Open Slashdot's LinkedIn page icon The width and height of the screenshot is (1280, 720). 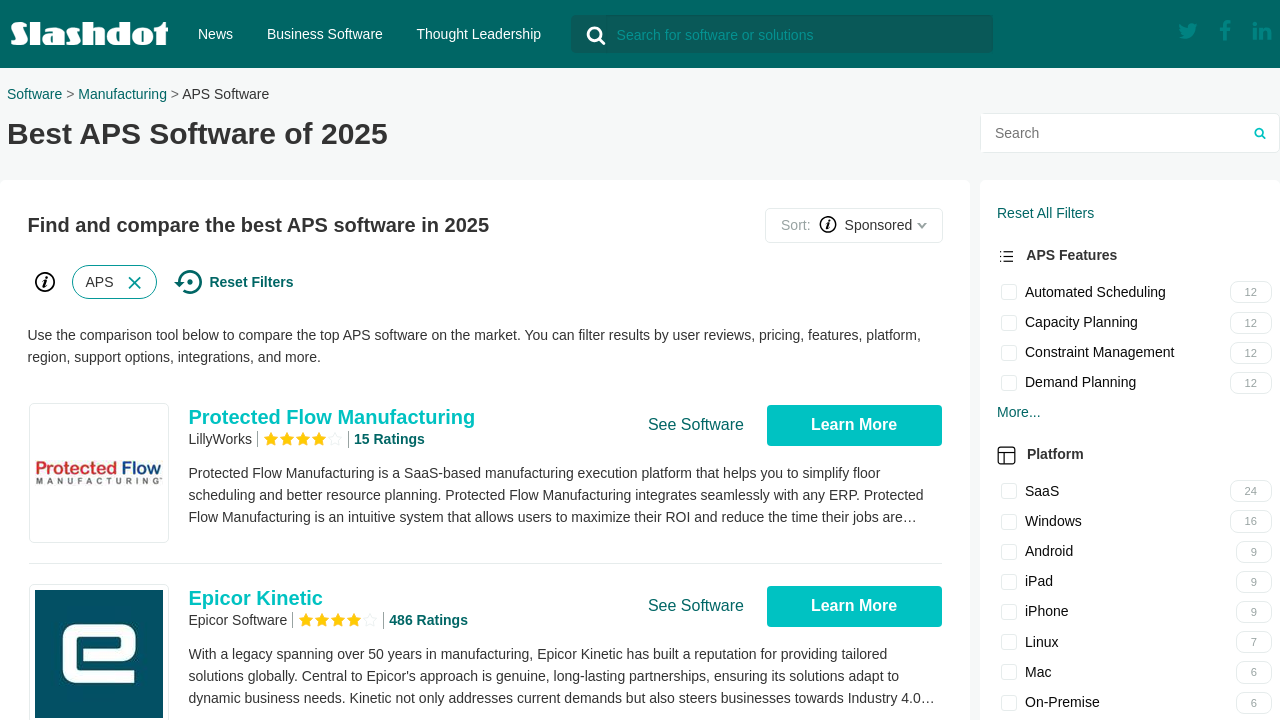(1261, 31)
